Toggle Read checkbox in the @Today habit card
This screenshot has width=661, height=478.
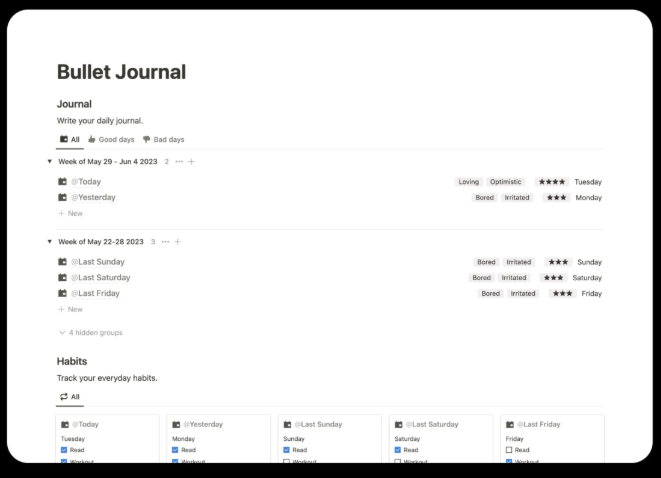coord(64,450)
